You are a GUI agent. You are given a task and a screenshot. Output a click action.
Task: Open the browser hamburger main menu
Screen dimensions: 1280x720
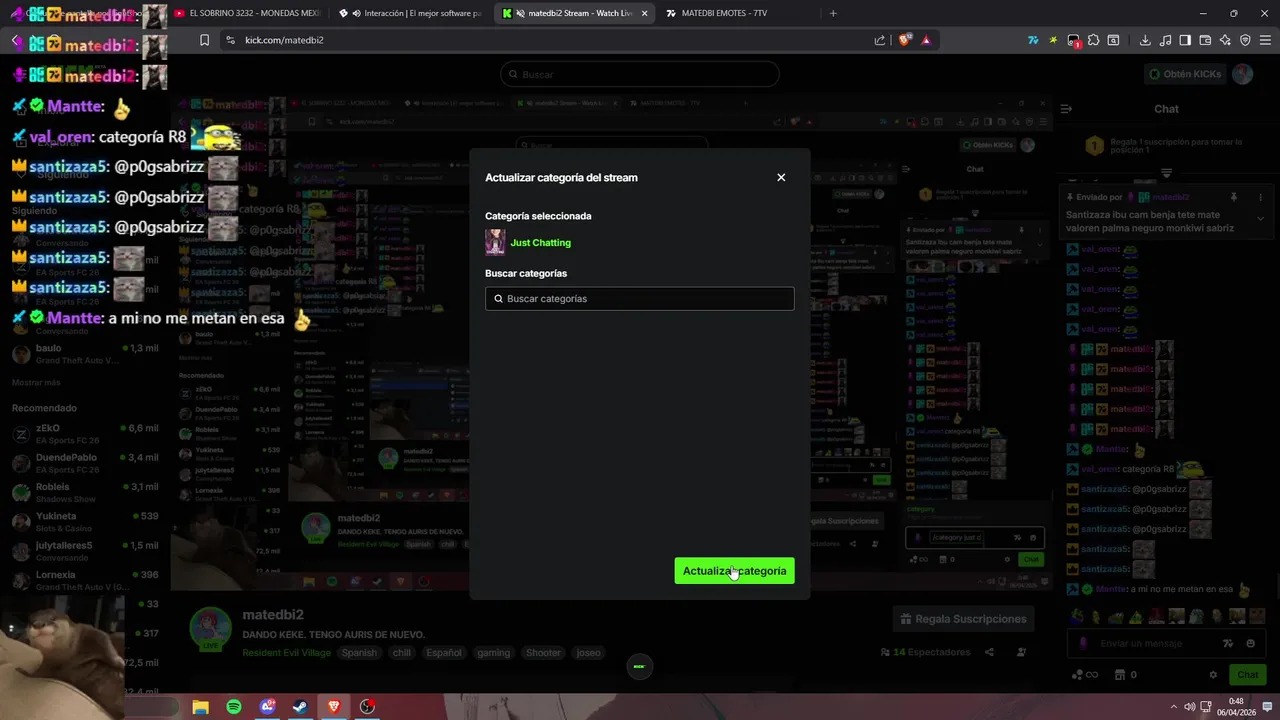(1265, 40)
